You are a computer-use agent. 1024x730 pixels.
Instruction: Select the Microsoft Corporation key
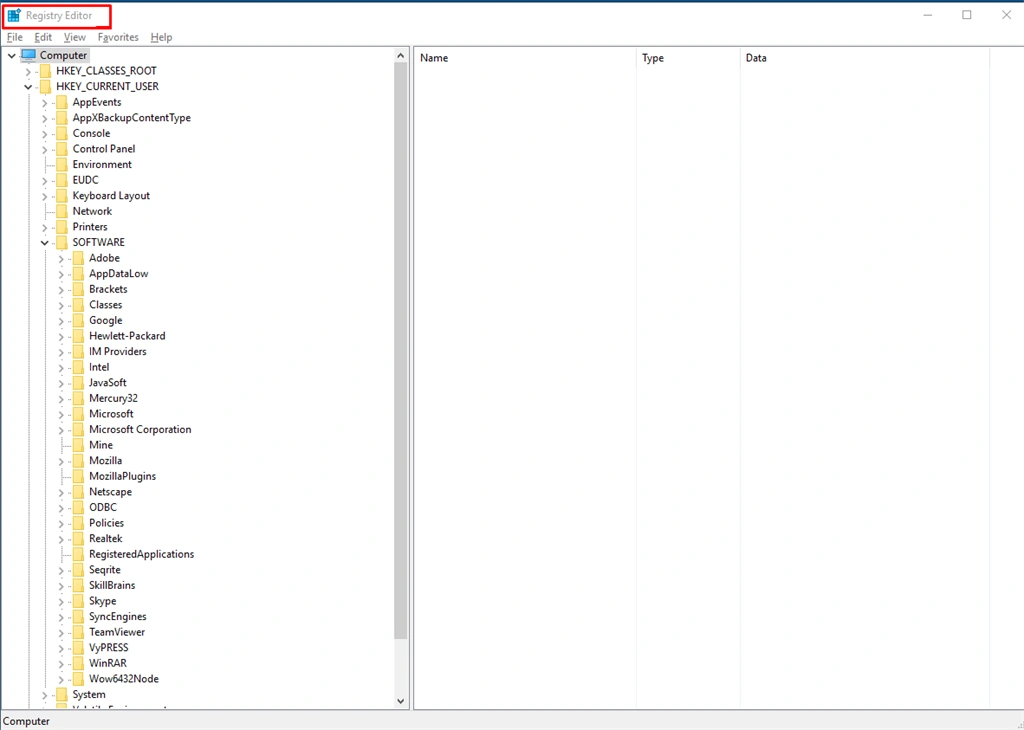click(x=140, y=430)
